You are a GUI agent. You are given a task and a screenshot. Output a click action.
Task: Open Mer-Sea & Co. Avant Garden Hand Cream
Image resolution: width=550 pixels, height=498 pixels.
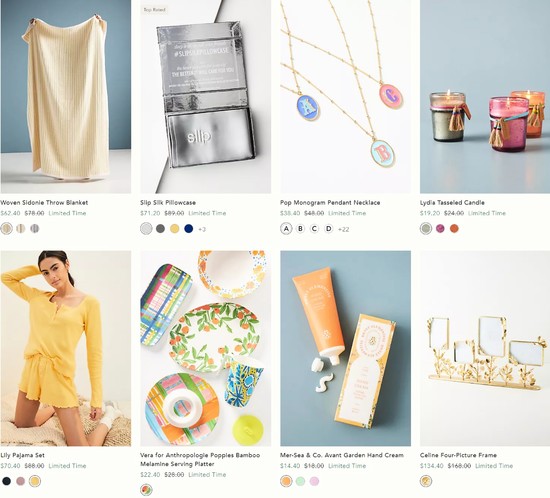[x=342, y=455]
